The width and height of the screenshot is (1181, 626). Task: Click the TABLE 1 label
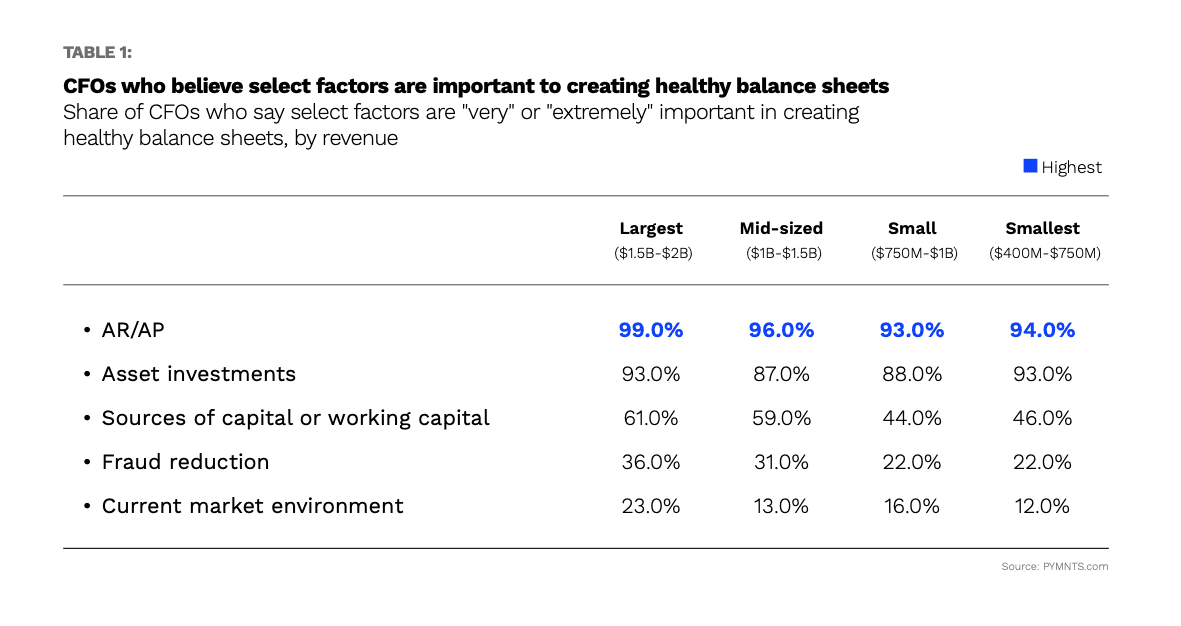coord(97,53)
